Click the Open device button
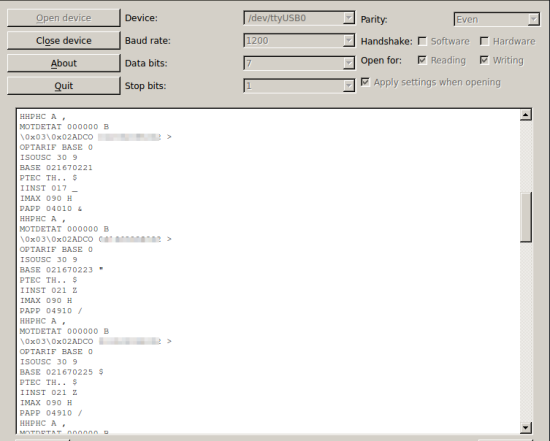Image resolution: width=550 pixels, height=441 pixels. [63, 18]
